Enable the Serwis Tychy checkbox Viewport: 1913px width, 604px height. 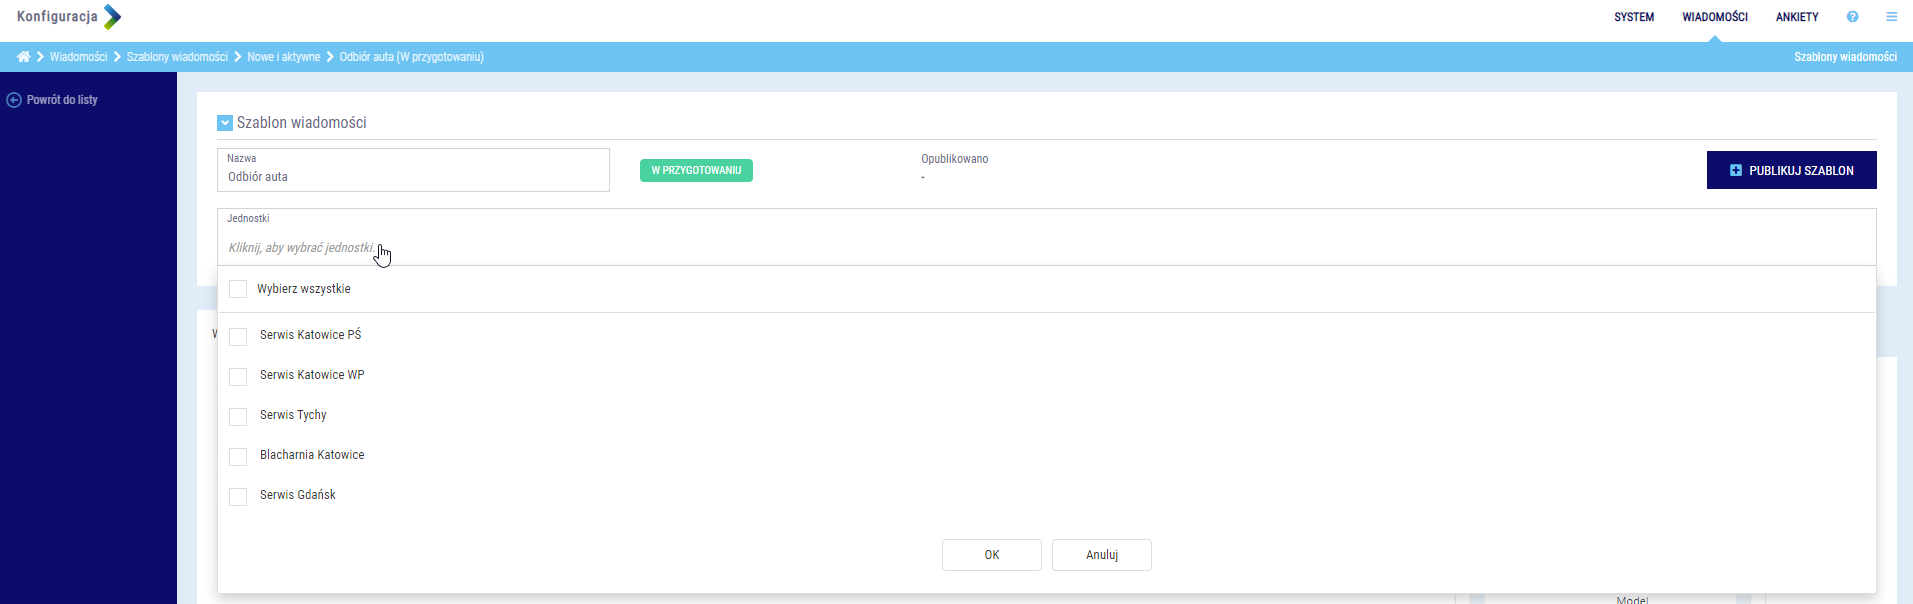click(238, 417)
